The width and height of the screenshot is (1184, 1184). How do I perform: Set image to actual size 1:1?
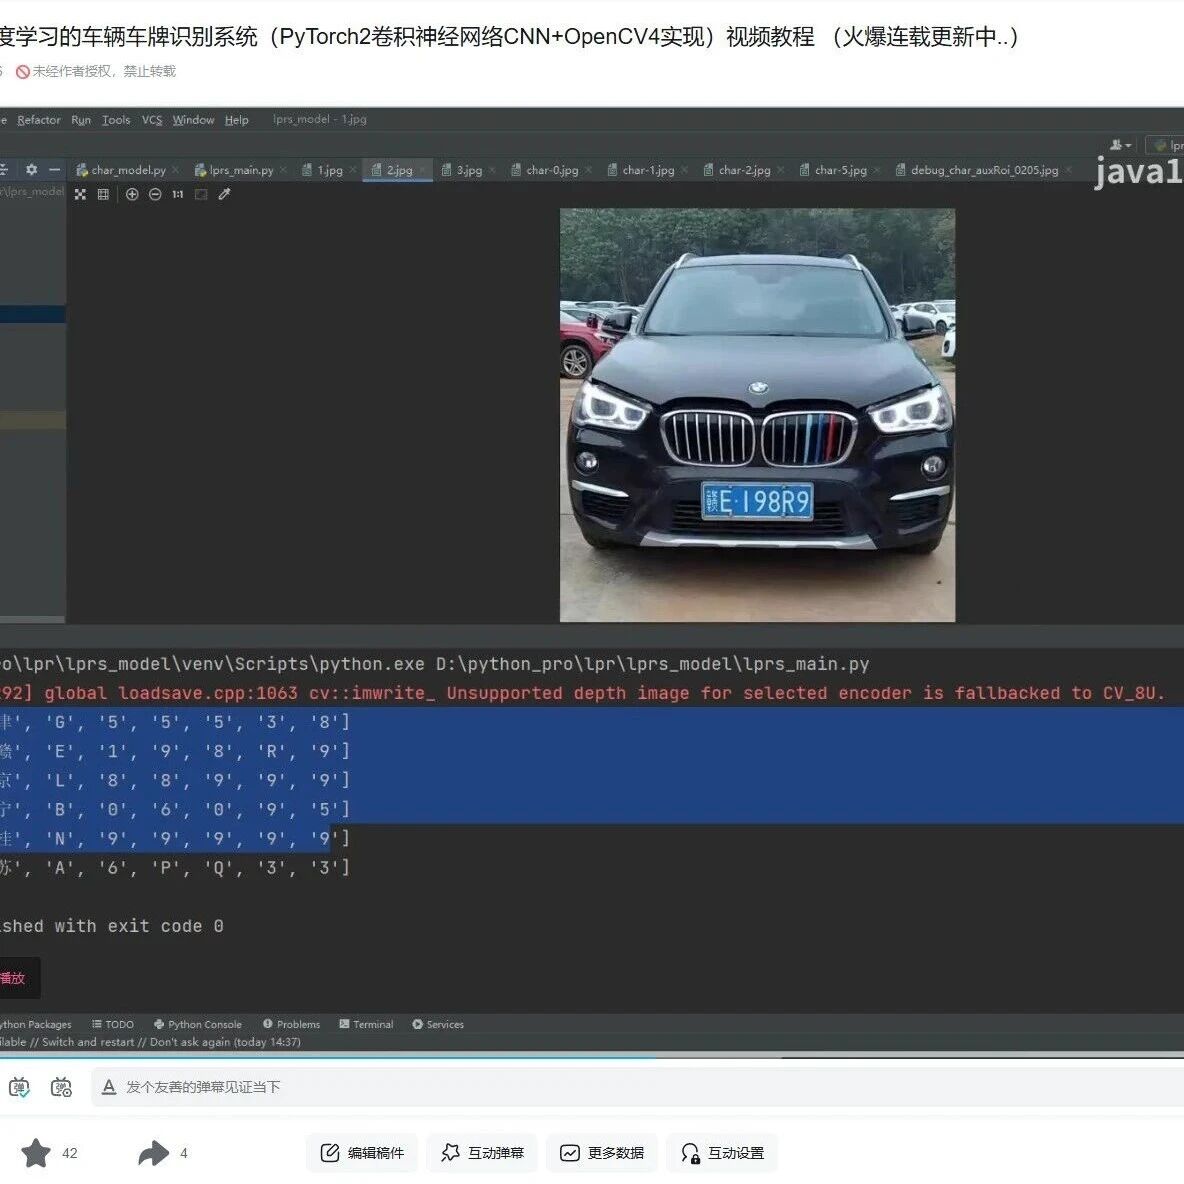pyautogui.click(x=177, y=194)
